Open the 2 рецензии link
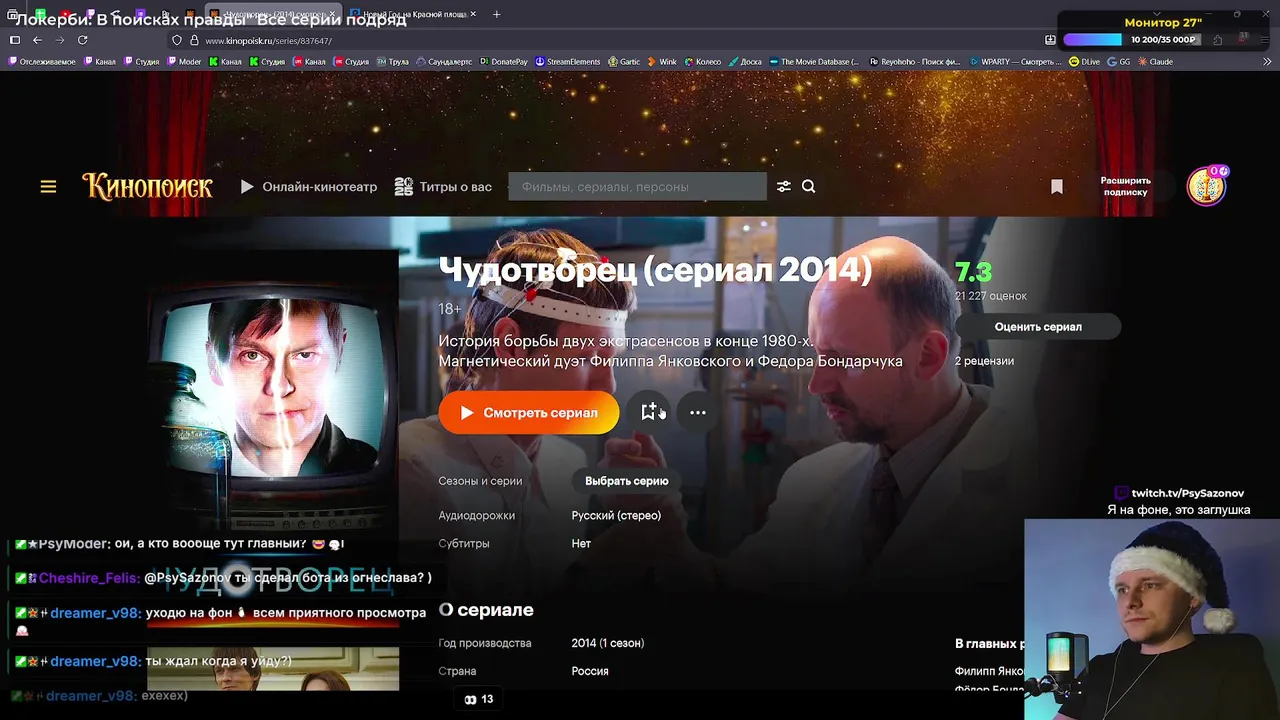This screenshot has width=1280, height=720. 984,361
